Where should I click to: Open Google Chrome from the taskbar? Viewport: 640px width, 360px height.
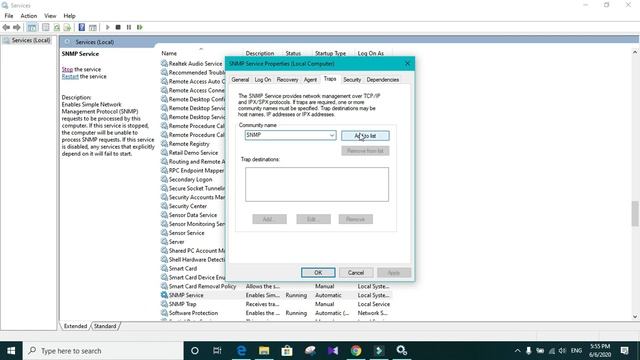356,351
